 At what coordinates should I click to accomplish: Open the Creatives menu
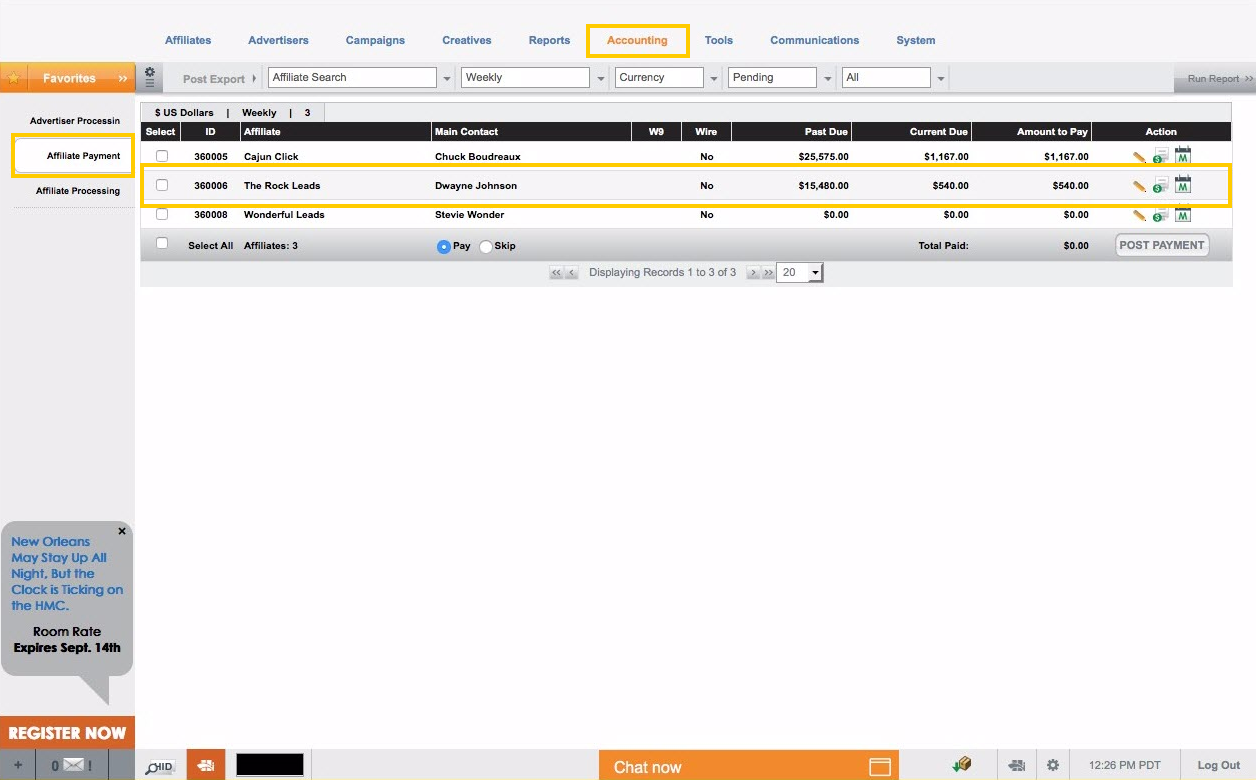(x=467, y=40)
